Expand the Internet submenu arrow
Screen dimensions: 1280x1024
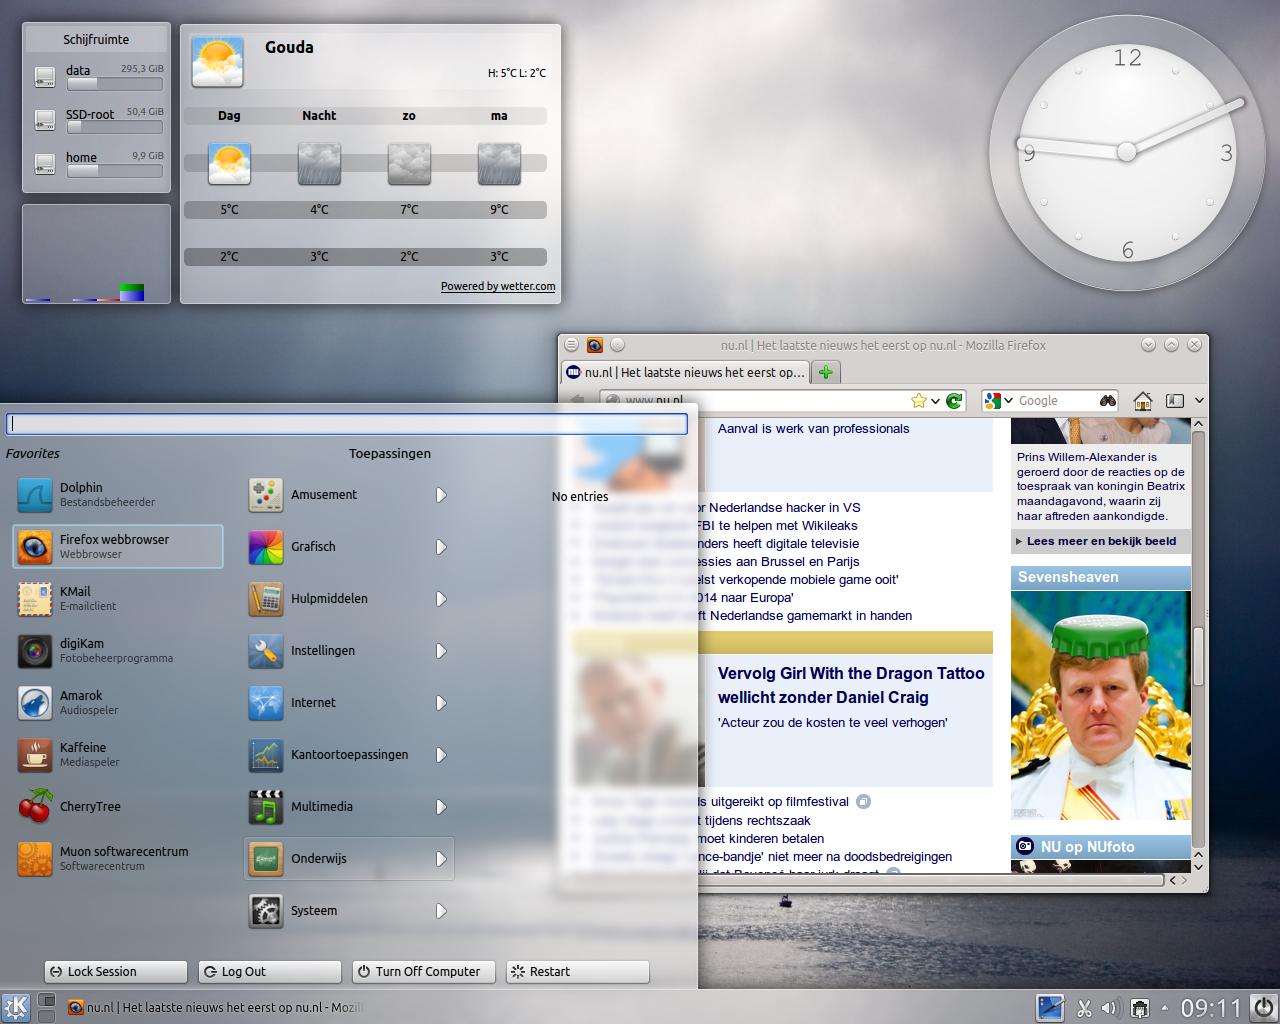441,703
